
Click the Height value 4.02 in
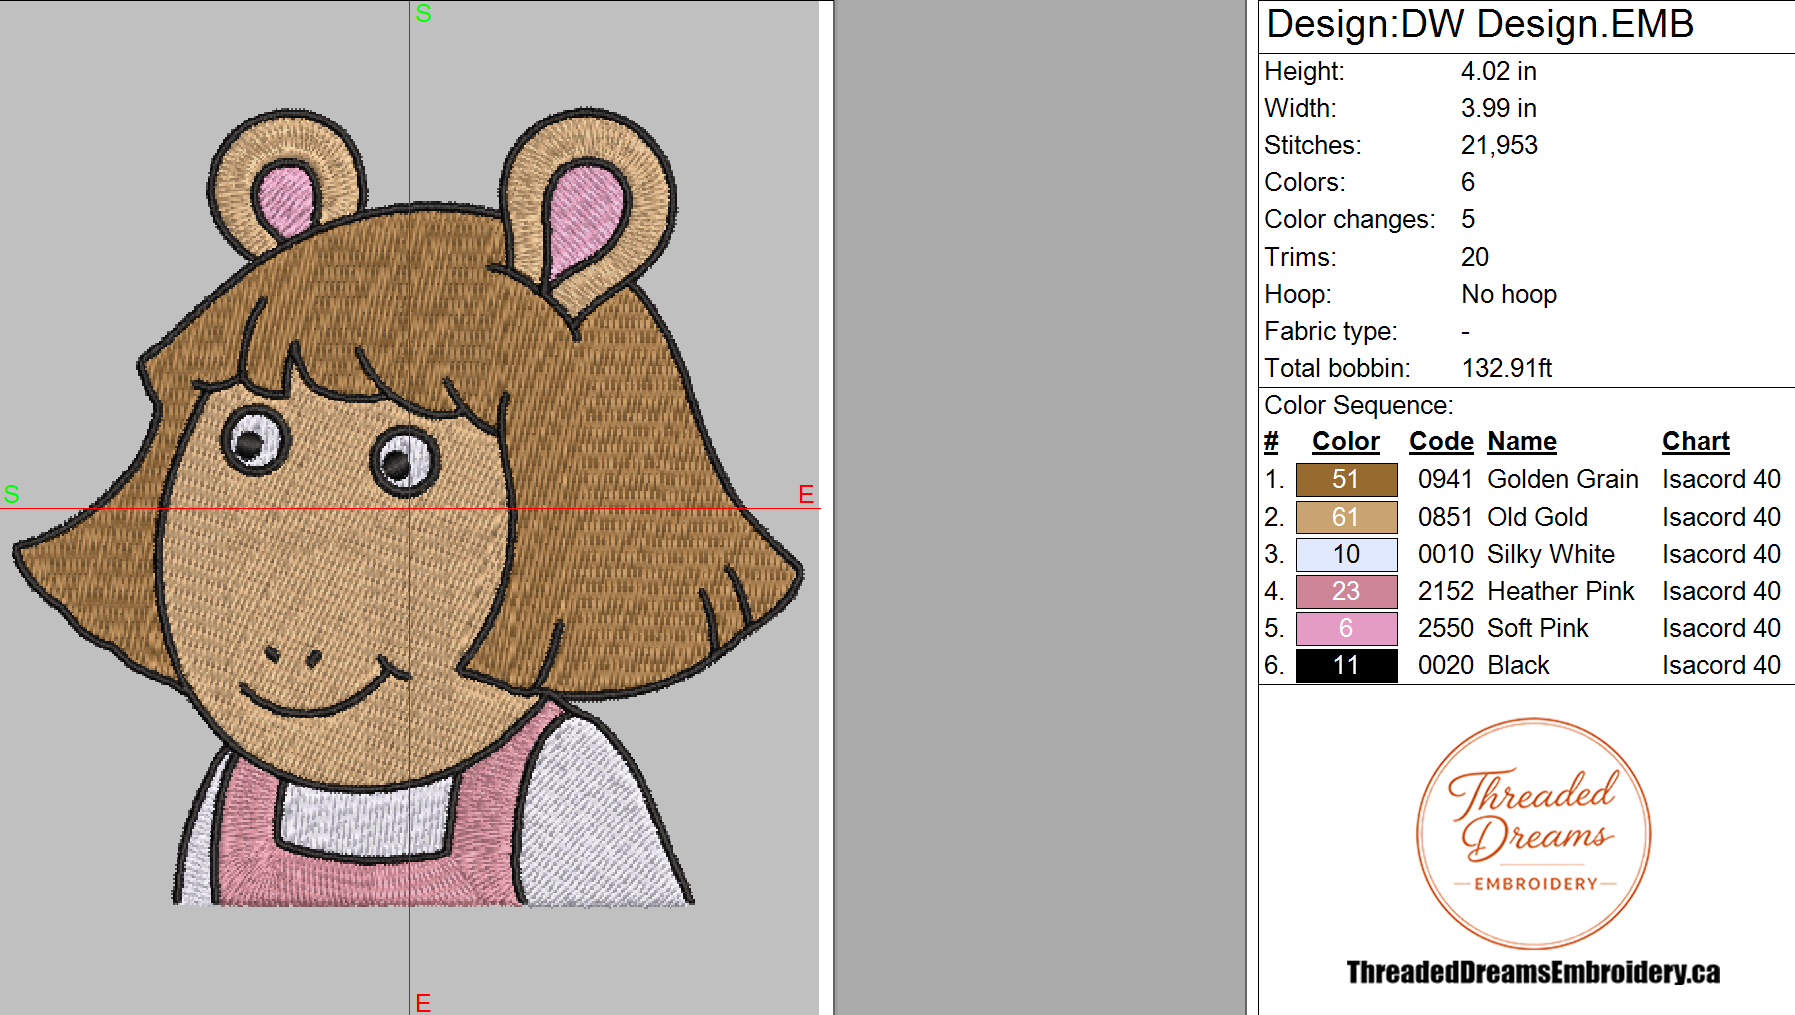pyautogui.click(x=1498, y=71)
